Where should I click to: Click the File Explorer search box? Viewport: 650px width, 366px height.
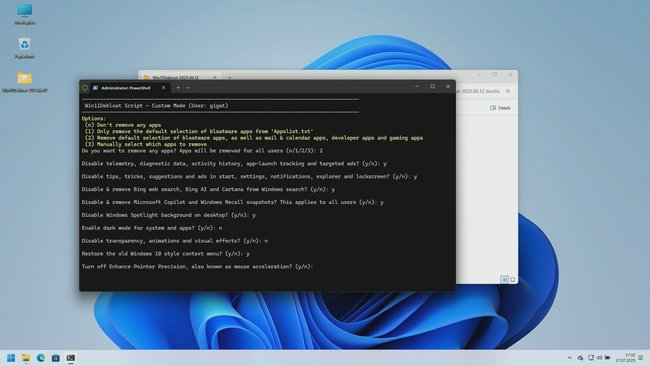[484, 91]
